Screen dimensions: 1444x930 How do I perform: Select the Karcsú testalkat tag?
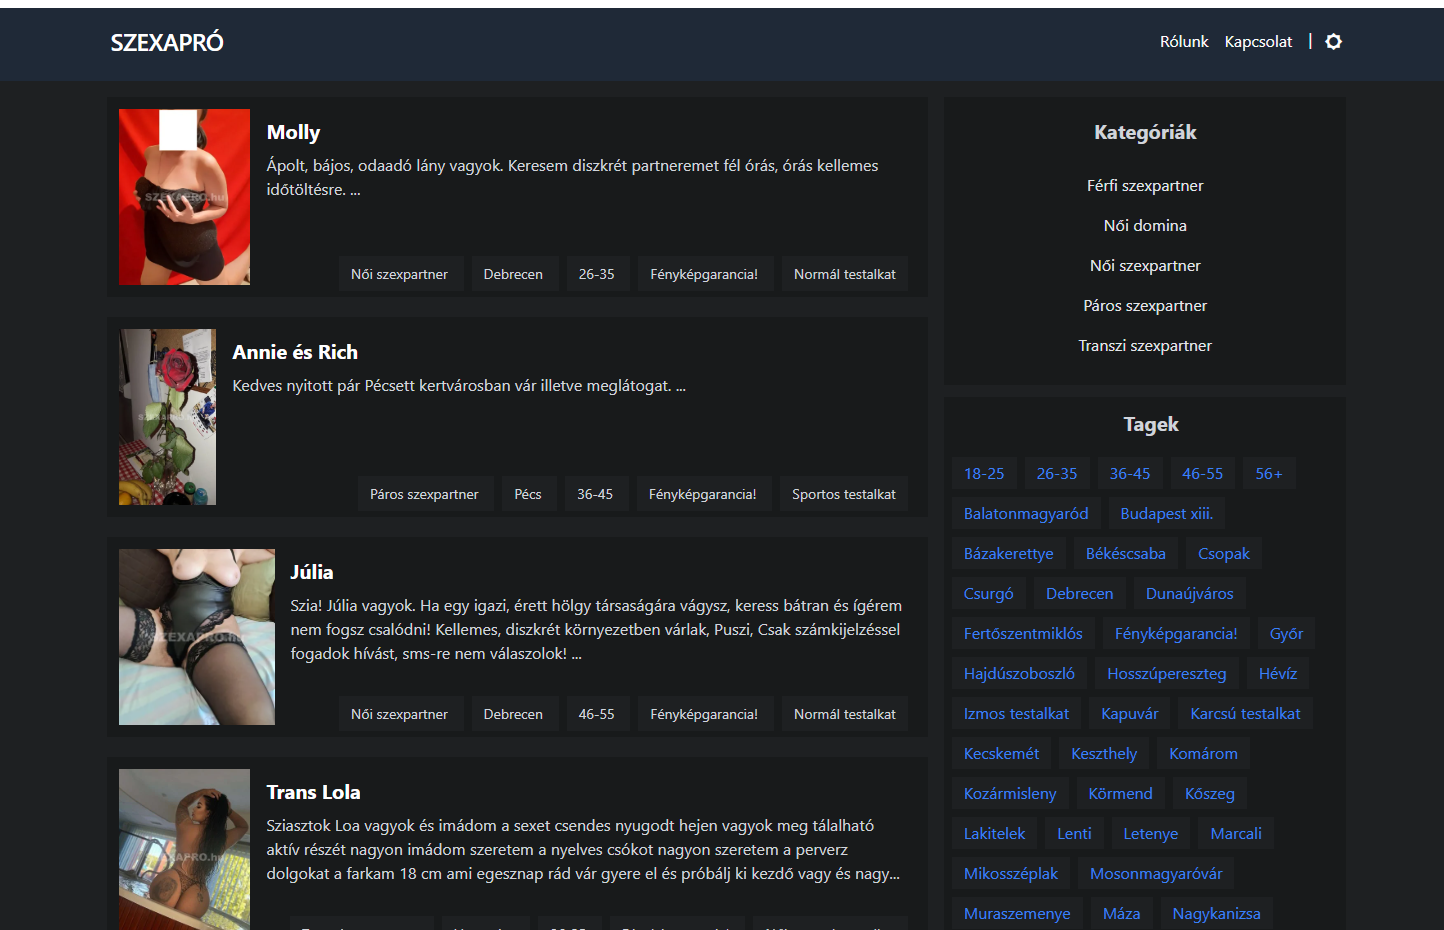[1246, 714]
